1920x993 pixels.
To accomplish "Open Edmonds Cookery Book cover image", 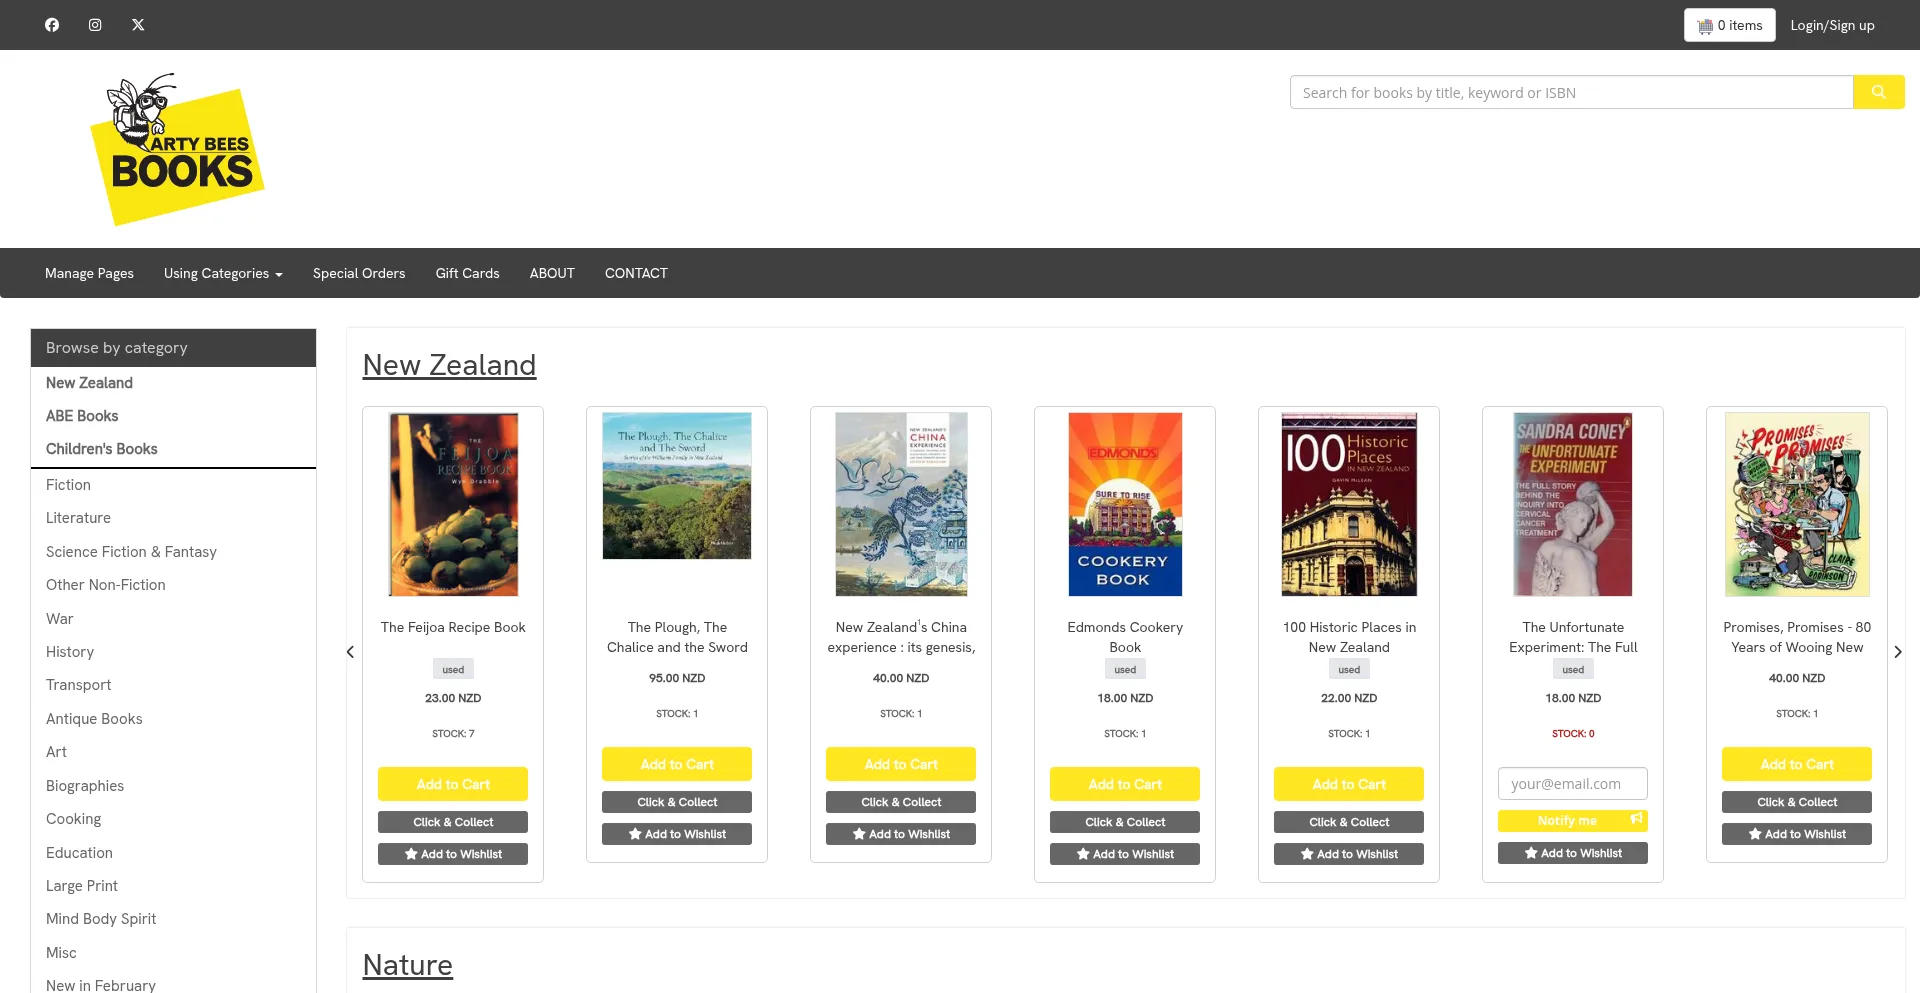I will point(1125,504).
